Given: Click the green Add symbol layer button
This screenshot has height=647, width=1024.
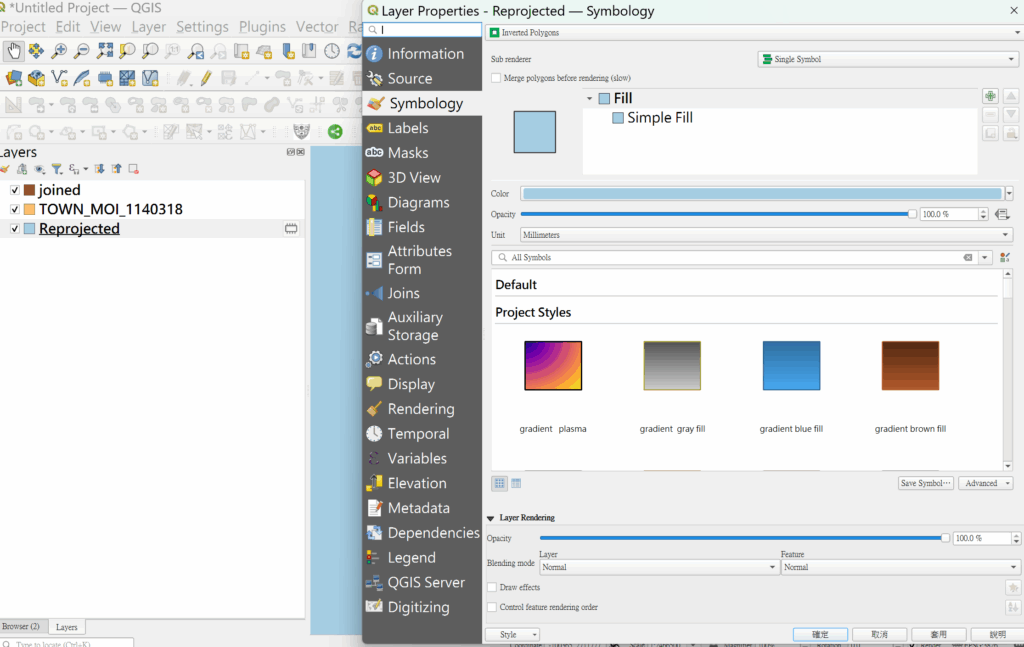Looking at the screenshot, I should point(991,96).
